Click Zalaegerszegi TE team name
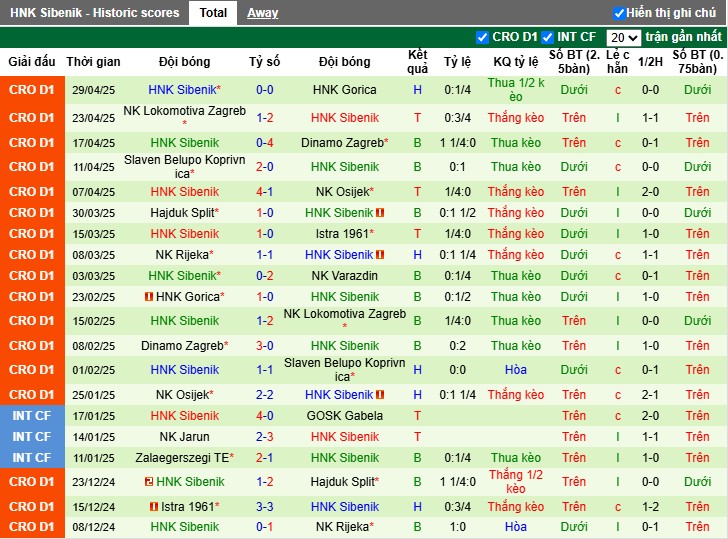The width and height of the screenshot is (728, 539). [184, 458]
